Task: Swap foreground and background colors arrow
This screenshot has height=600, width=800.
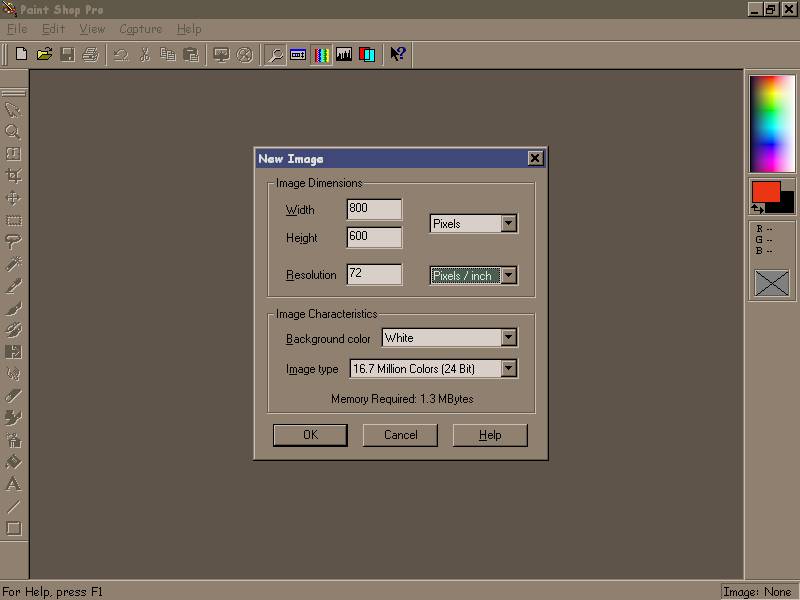Action: [757, 208]
